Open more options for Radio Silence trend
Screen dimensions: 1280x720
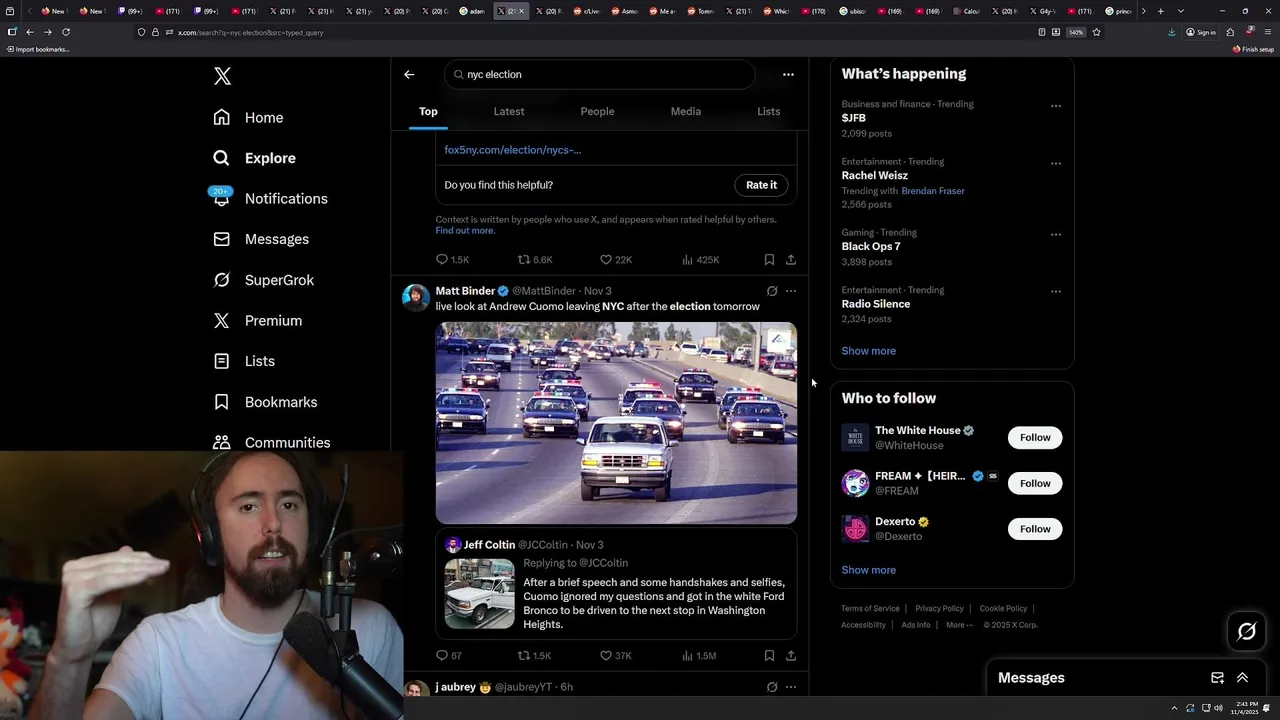tap(1055, 292)
